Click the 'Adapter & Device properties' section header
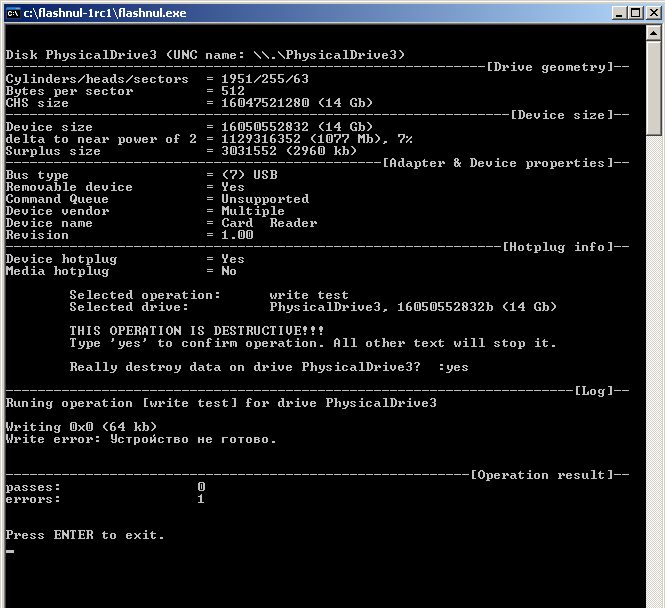The image size is (665, 608). pos(497,163)
